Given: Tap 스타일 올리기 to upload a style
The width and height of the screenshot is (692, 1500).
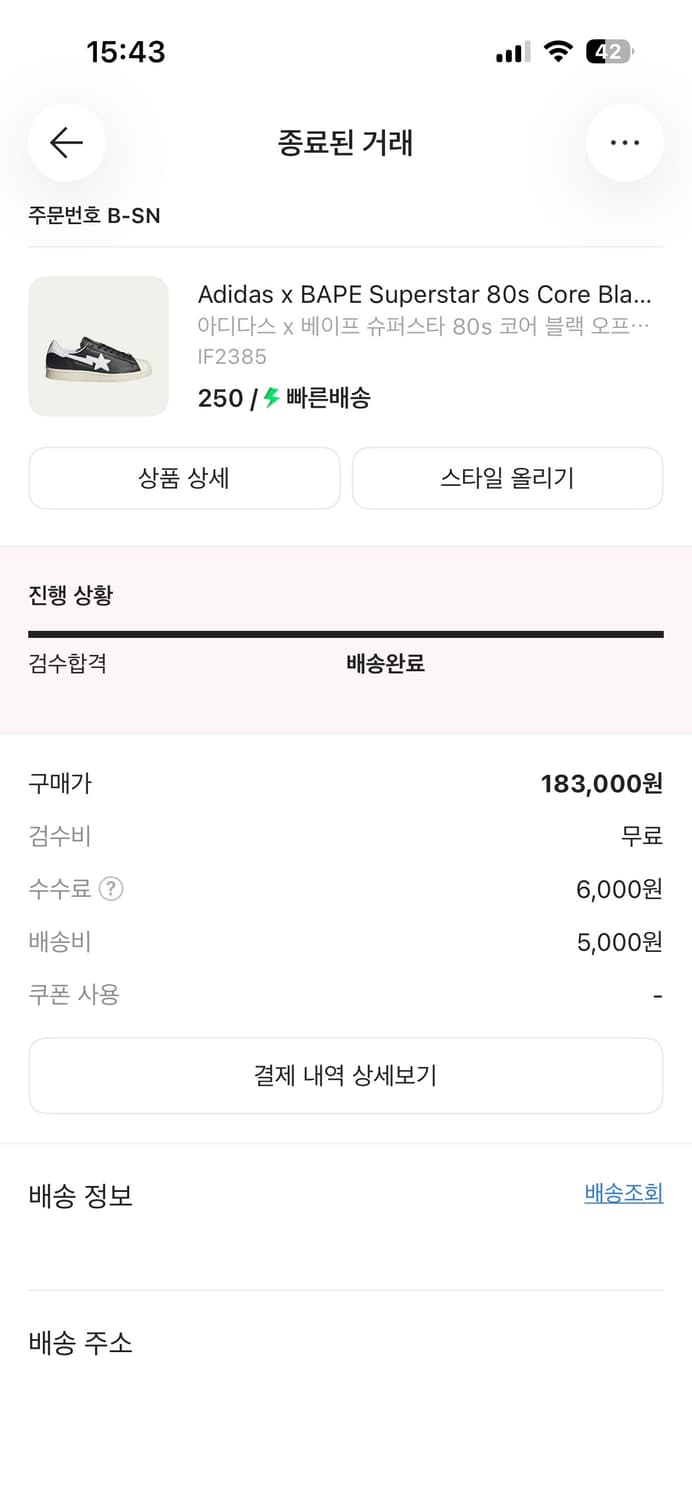Looking at the screenshot, I should pos(507,478).
